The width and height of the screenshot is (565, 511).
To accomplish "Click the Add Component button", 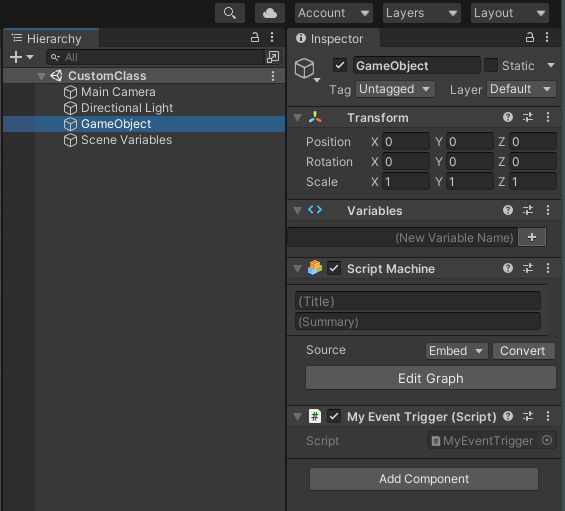I will tap(424, 479).
